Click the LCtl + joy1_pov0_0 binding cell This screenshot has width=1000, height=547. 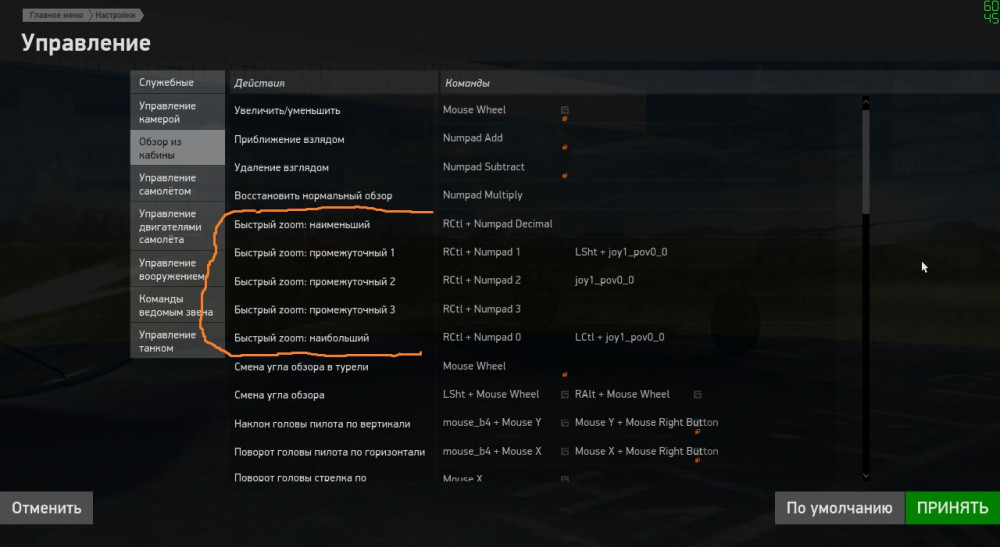[620, 338]
